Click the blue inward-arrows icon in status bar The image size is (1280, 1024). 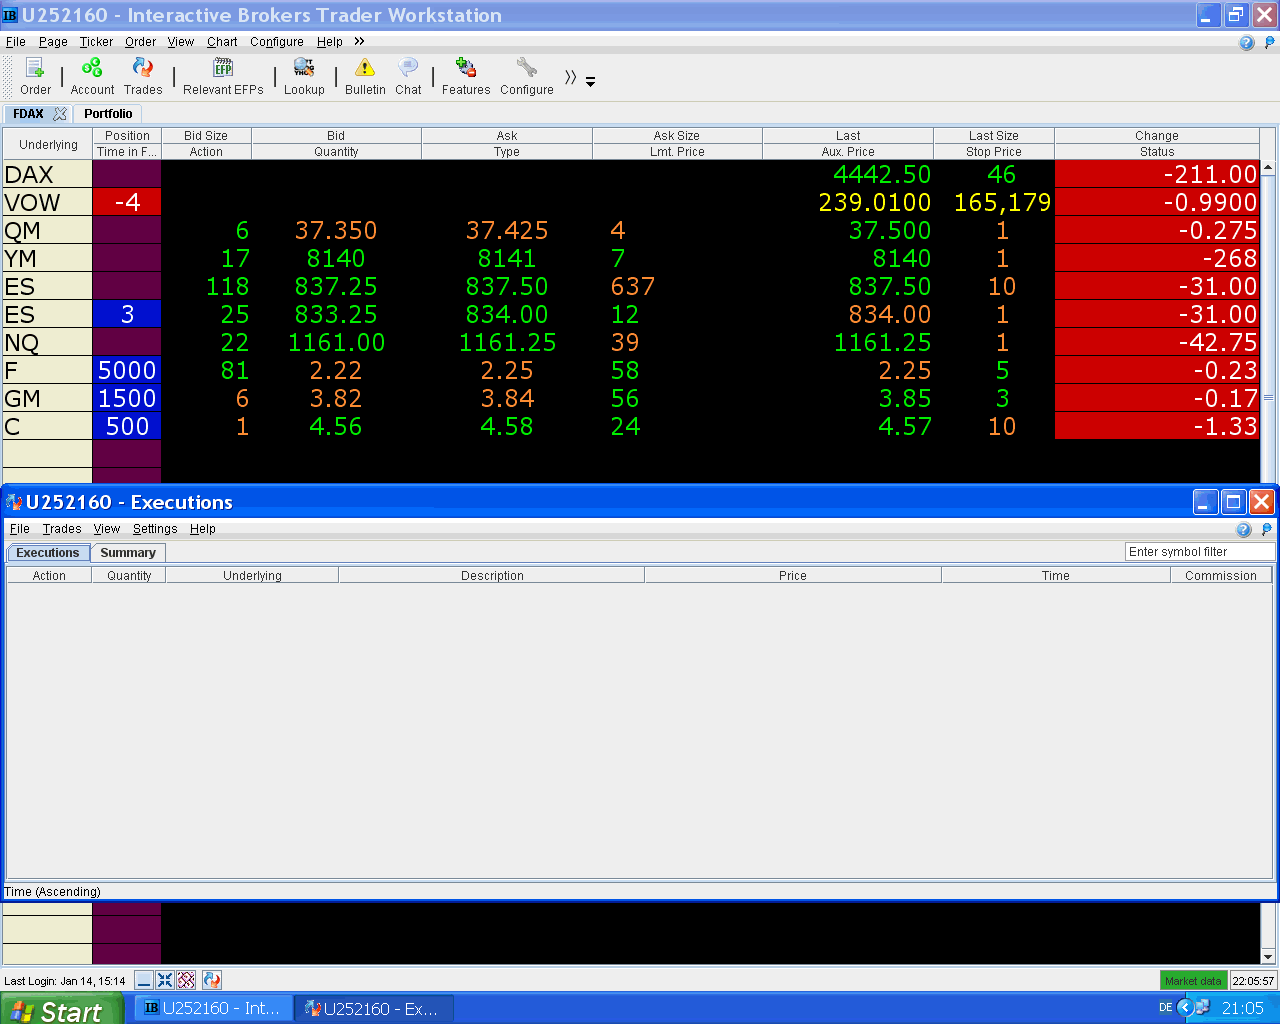165,980
